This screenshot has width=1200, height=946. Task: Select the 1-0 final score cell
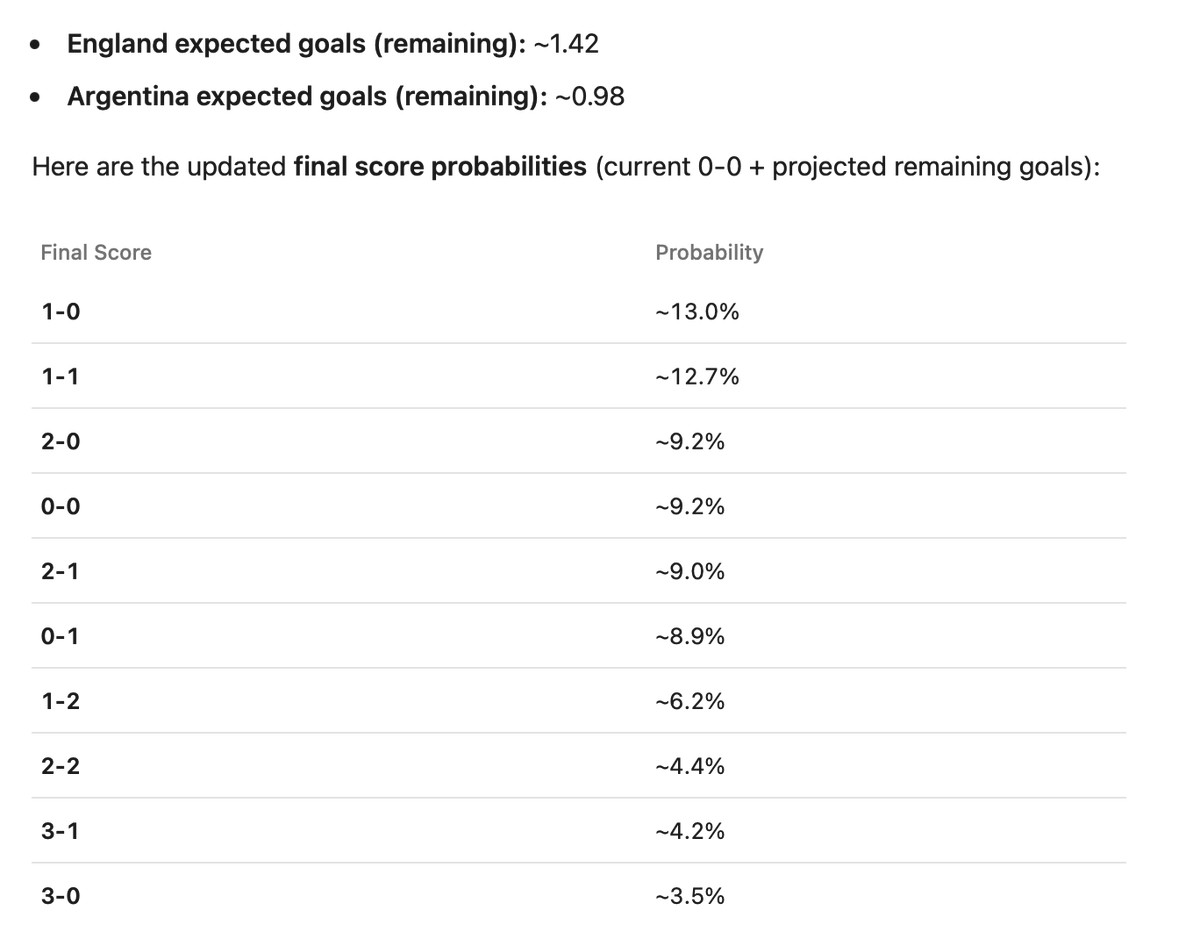pos(60,312)
